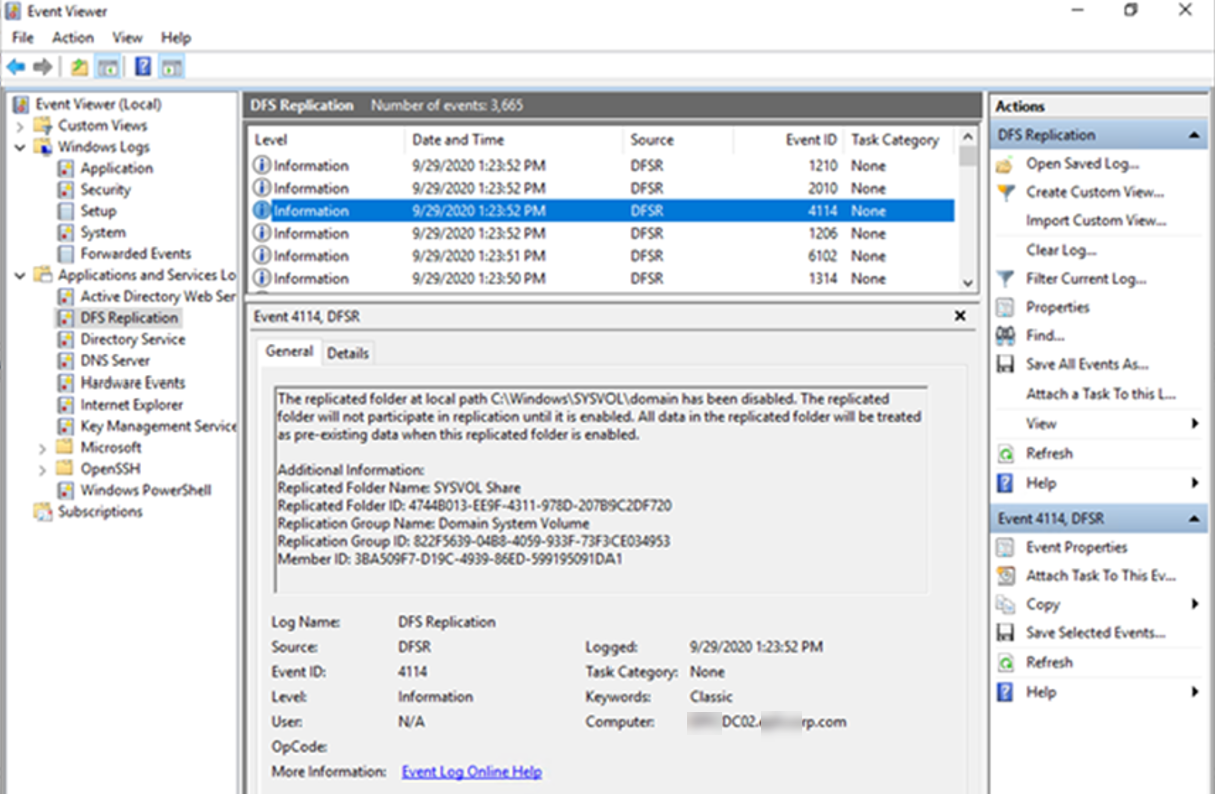The image size is (1215, 794).
Task: Click Attach Task To This Event
Action: pos(1100,576)
